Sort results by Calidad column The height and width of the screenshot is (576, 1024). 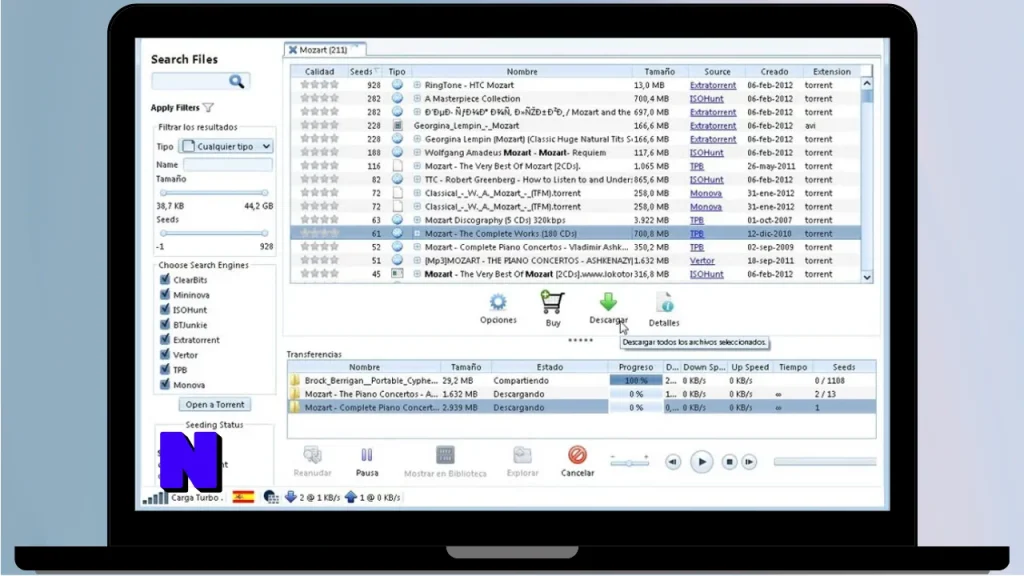tap(319, 71)
